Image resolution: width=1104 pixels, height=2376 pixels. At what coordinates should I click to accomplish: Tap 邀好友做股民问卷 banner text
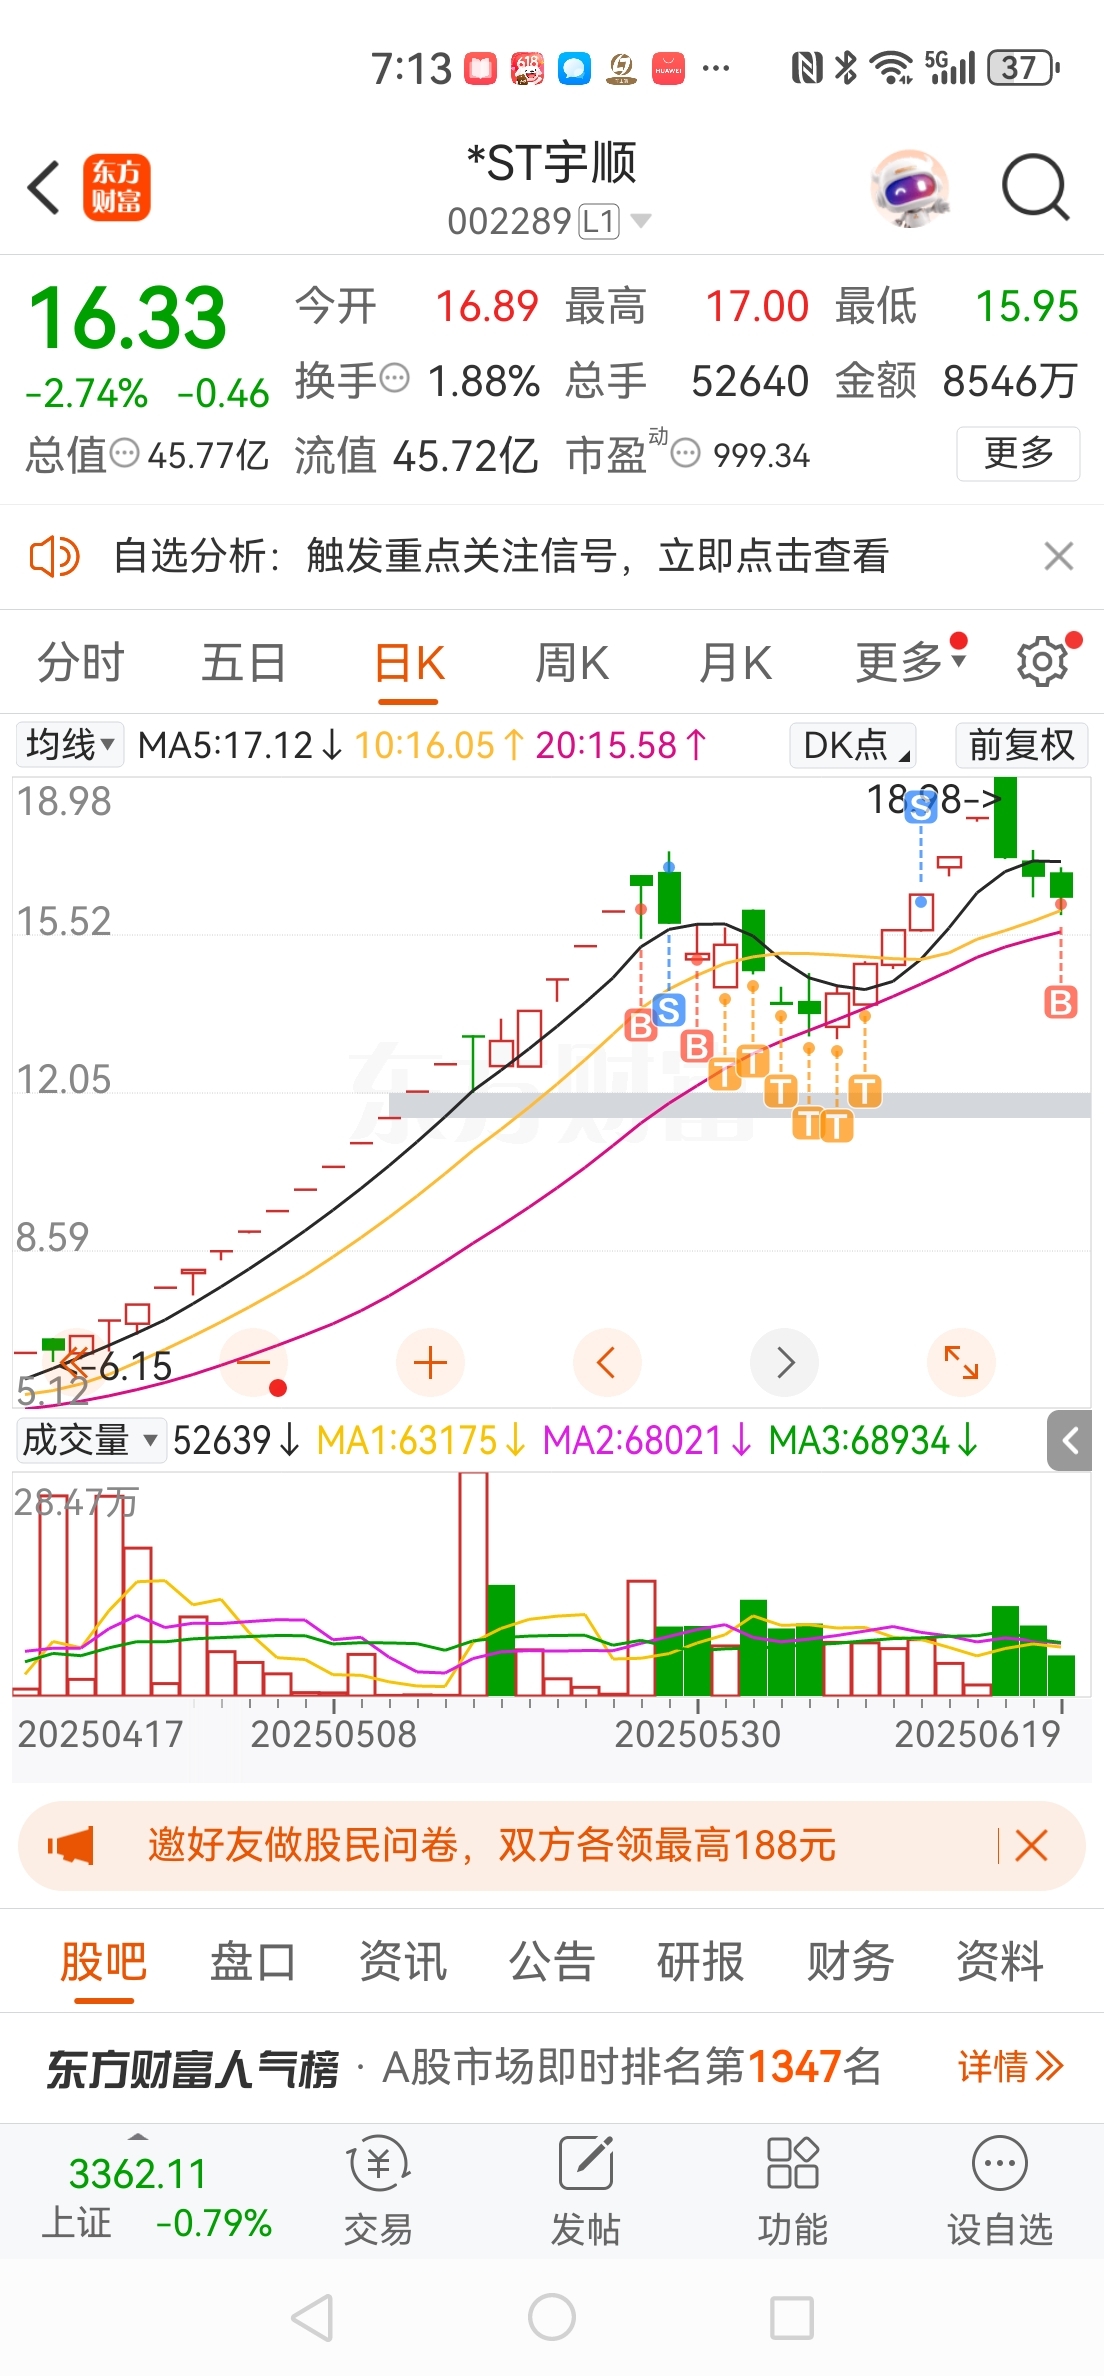point(491,1845)
